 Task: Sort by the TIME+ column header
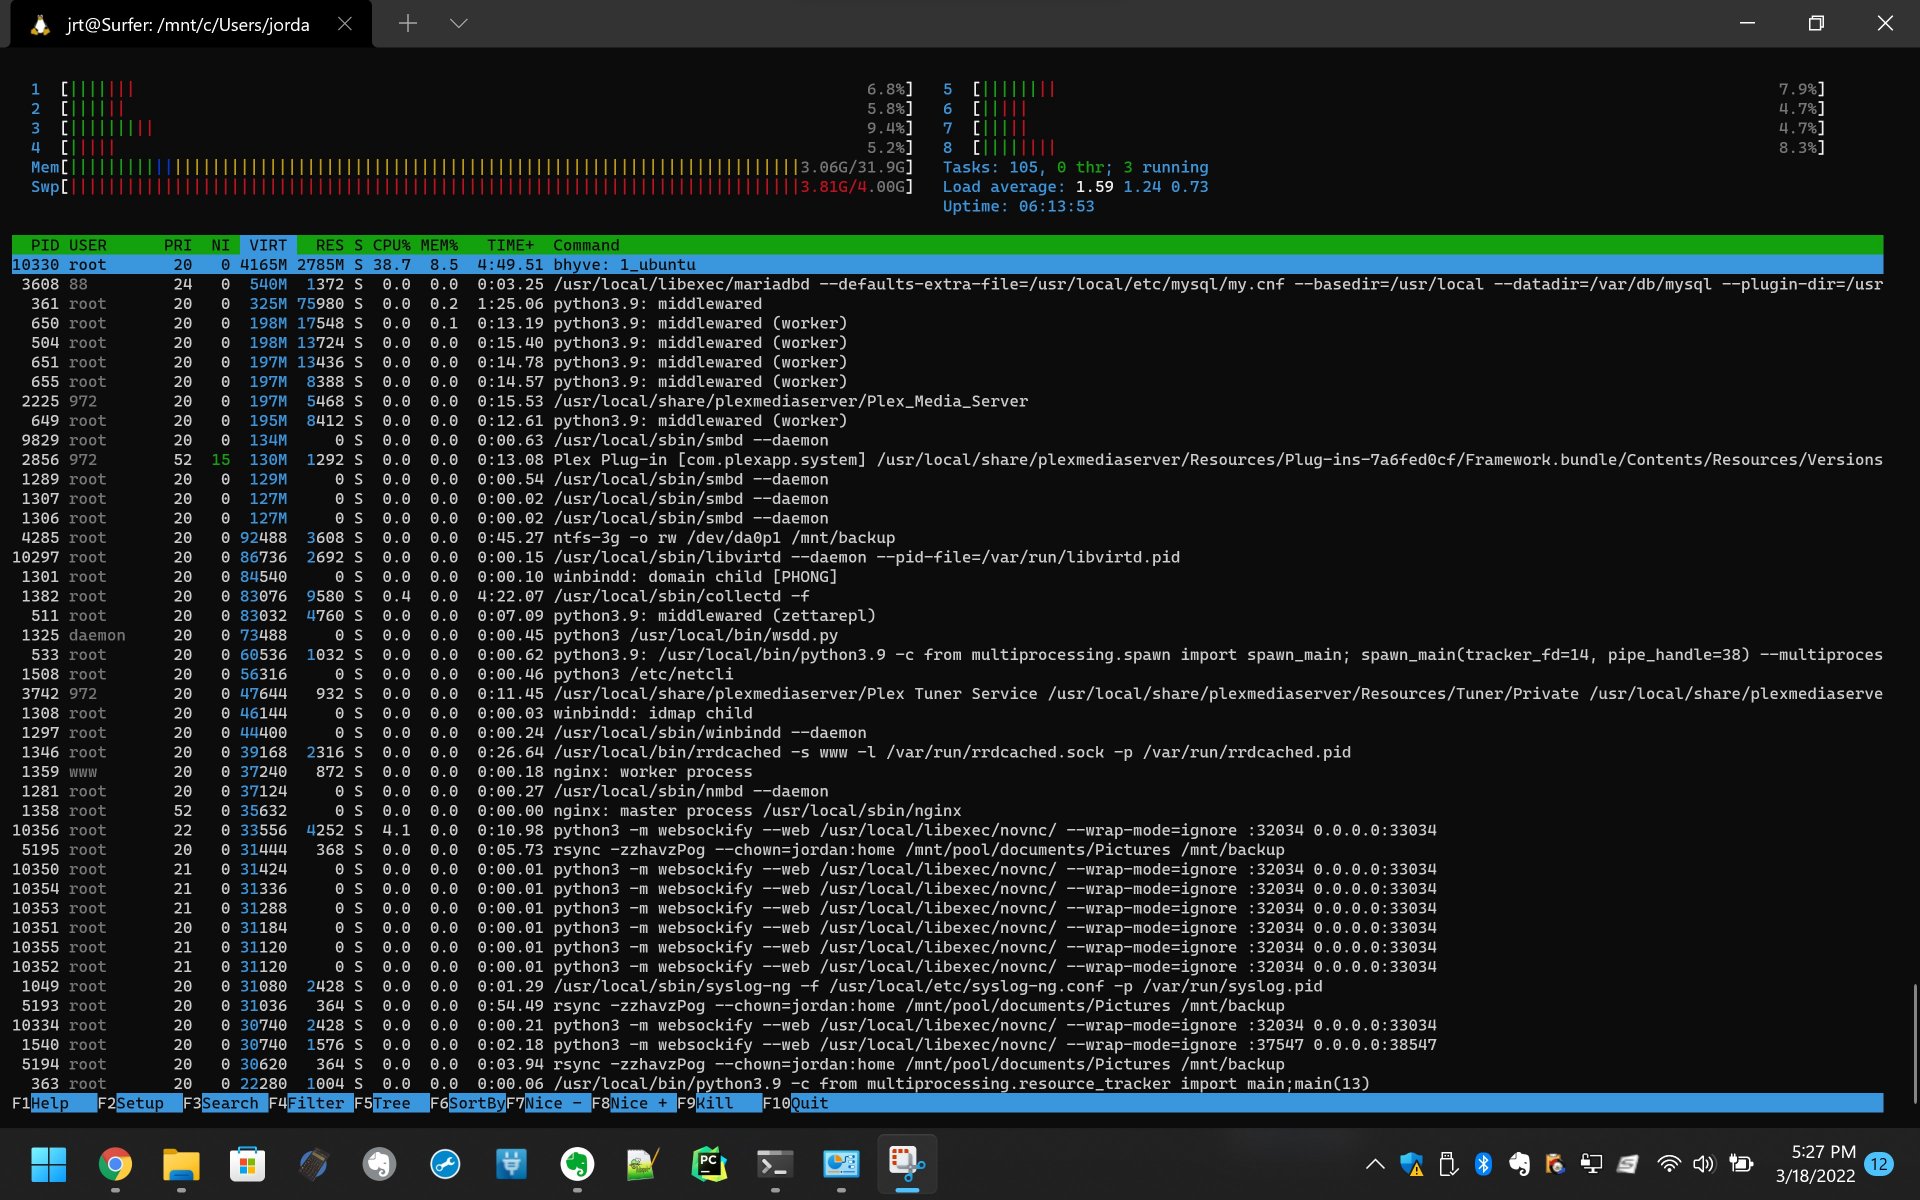(x=510, y=245)
